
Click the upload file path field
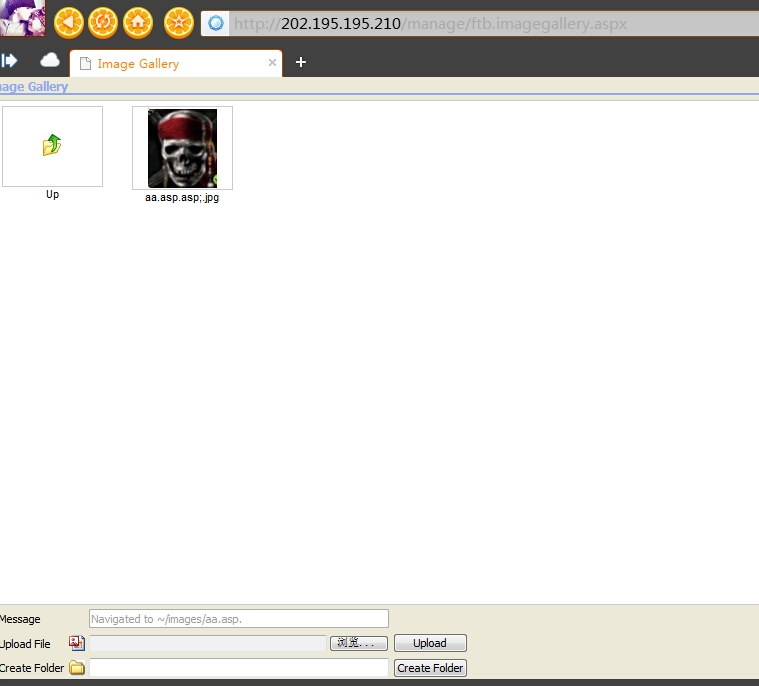coord(208,643)
